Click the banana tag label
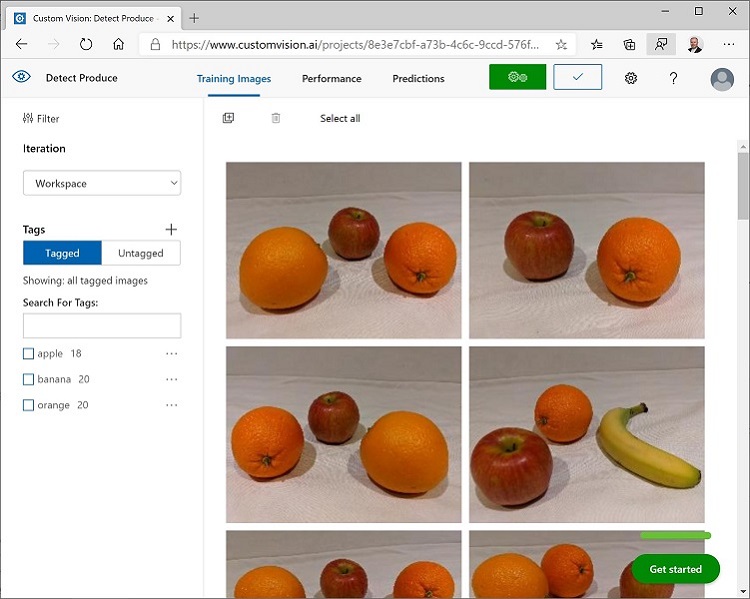The height and width of the screenshot is (599, 750). click(x=54, y=379)
